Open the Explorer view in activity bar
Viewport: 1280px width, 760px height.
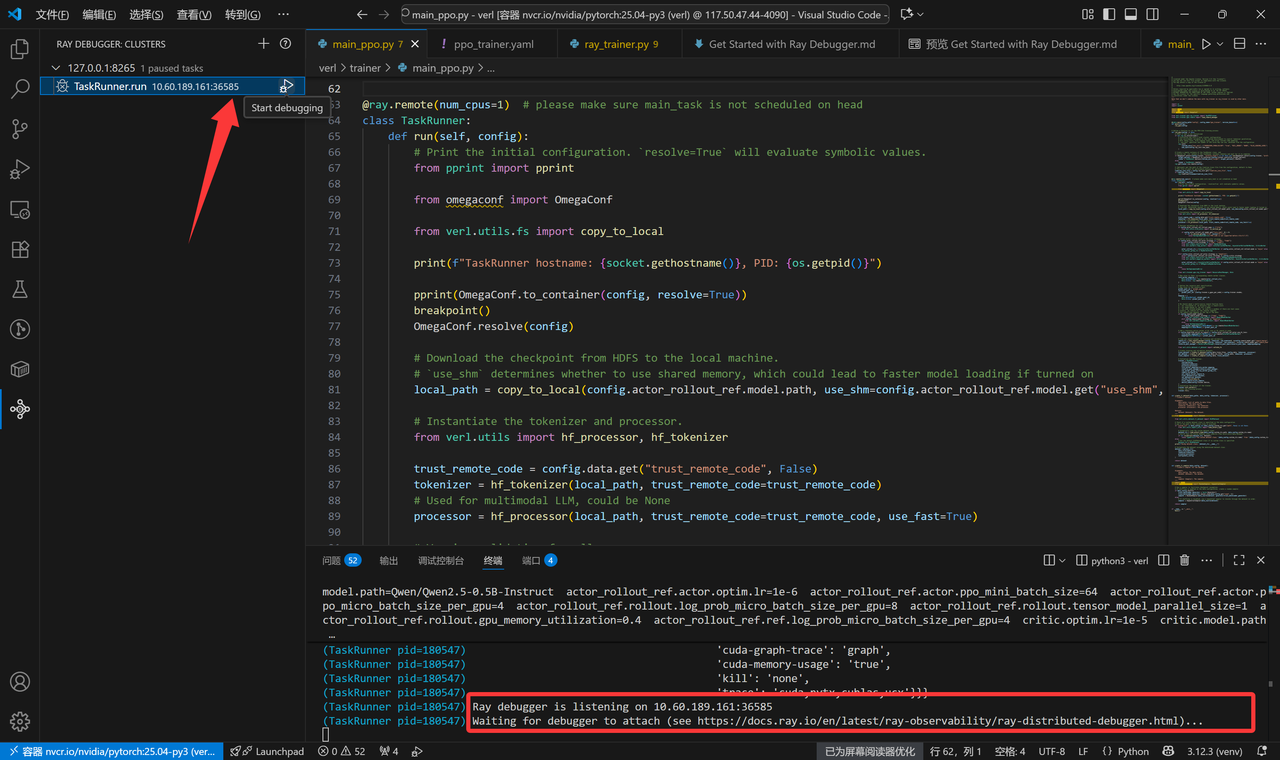click(x=19, y=49)
